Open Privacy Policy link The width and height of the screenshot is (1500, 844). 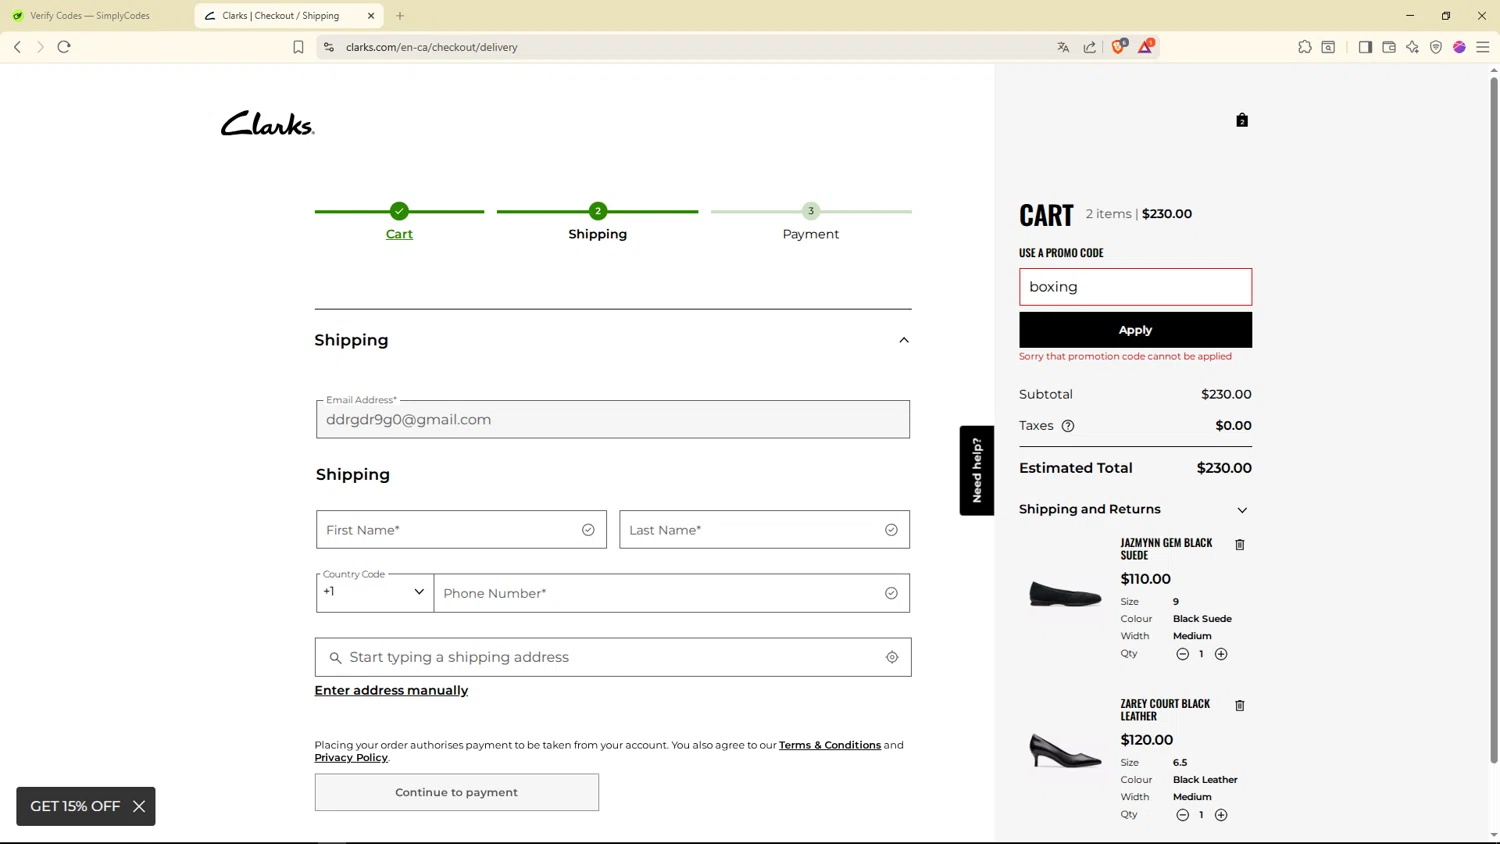pyautogui.click(x=351, y=758)
